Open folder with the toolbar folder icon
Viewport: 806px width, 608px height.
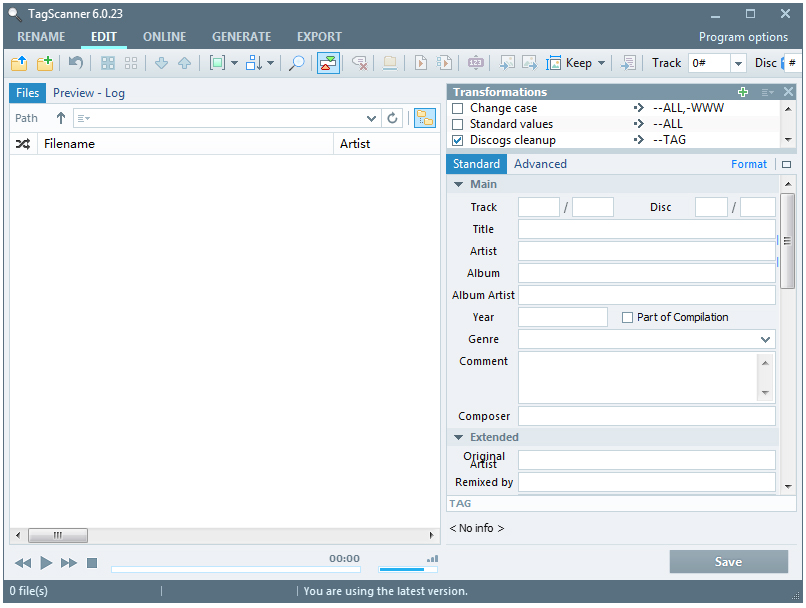coord(19,63)
